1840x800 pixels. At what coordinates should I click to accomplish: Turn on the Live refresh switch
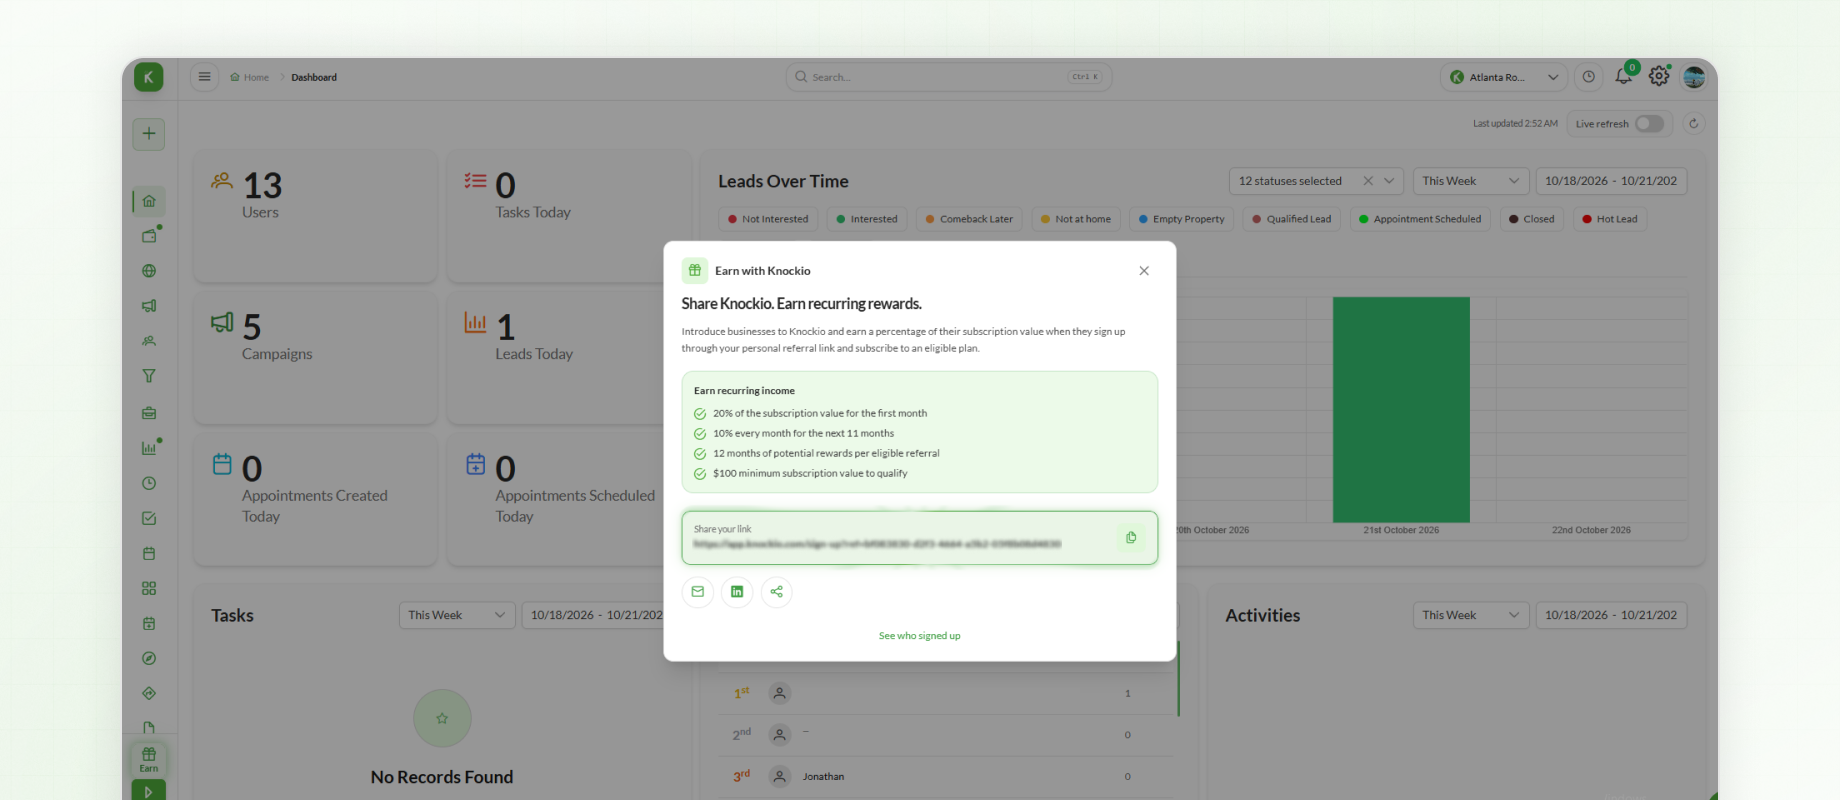1650,124
